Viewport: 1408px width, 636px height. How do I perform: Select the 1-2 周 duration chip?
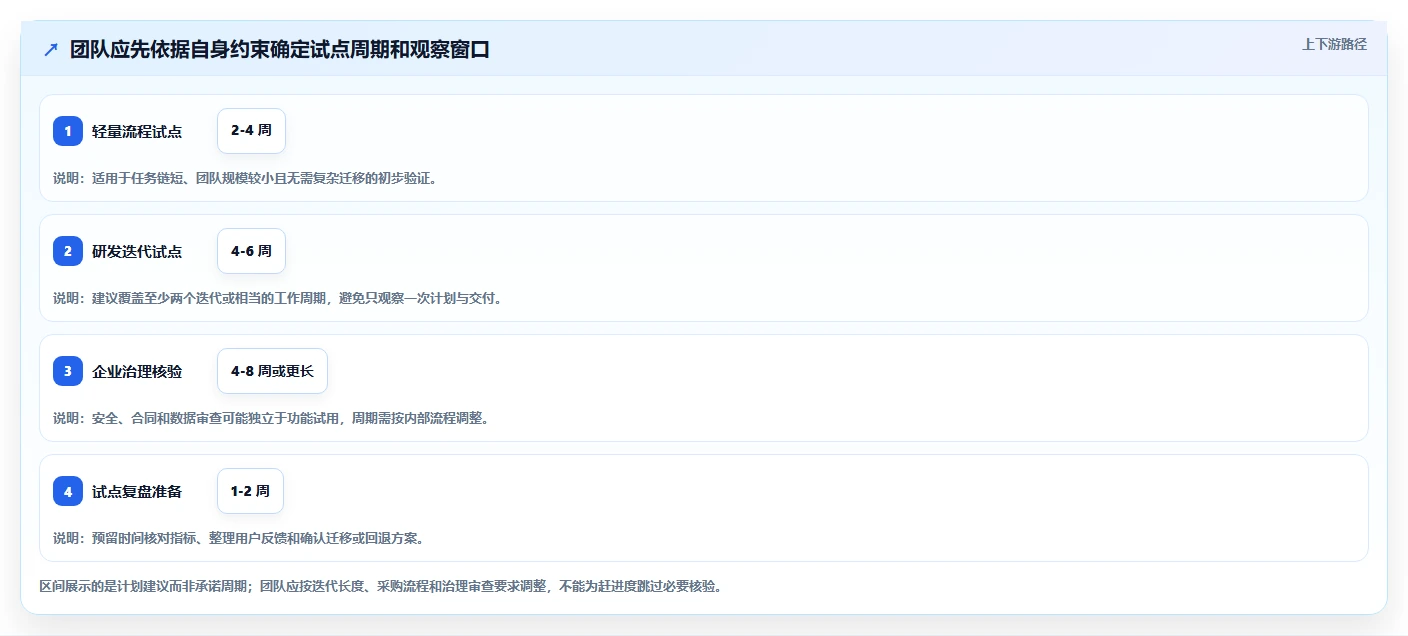[250, 491]
